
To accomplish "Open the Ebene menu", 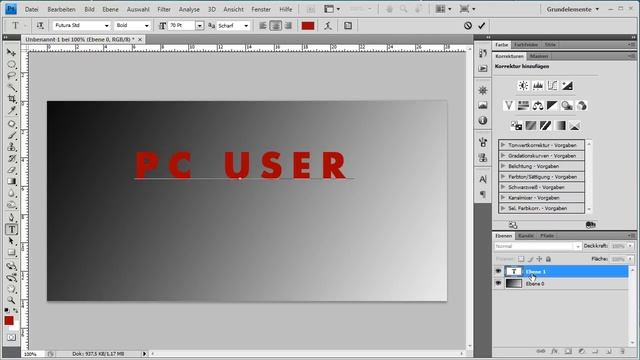I will (110, 9).
